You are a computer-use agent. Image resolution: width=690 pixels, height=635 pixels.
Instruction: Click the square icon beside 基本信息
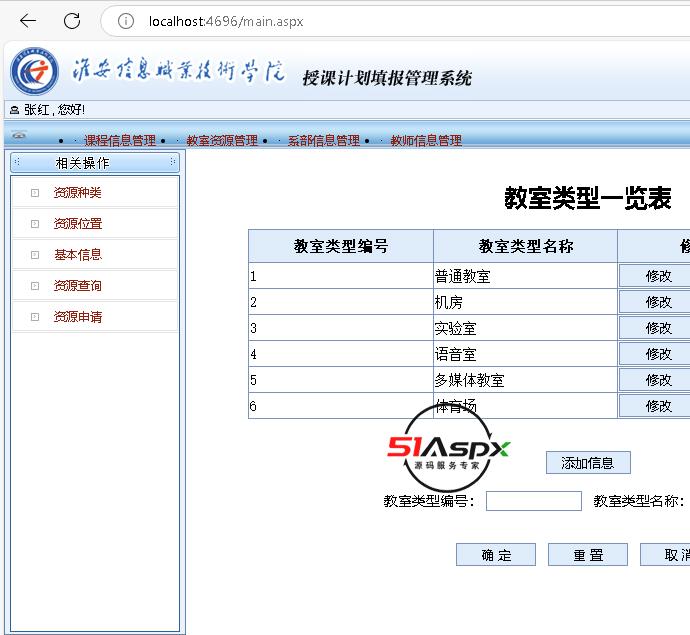35,255
